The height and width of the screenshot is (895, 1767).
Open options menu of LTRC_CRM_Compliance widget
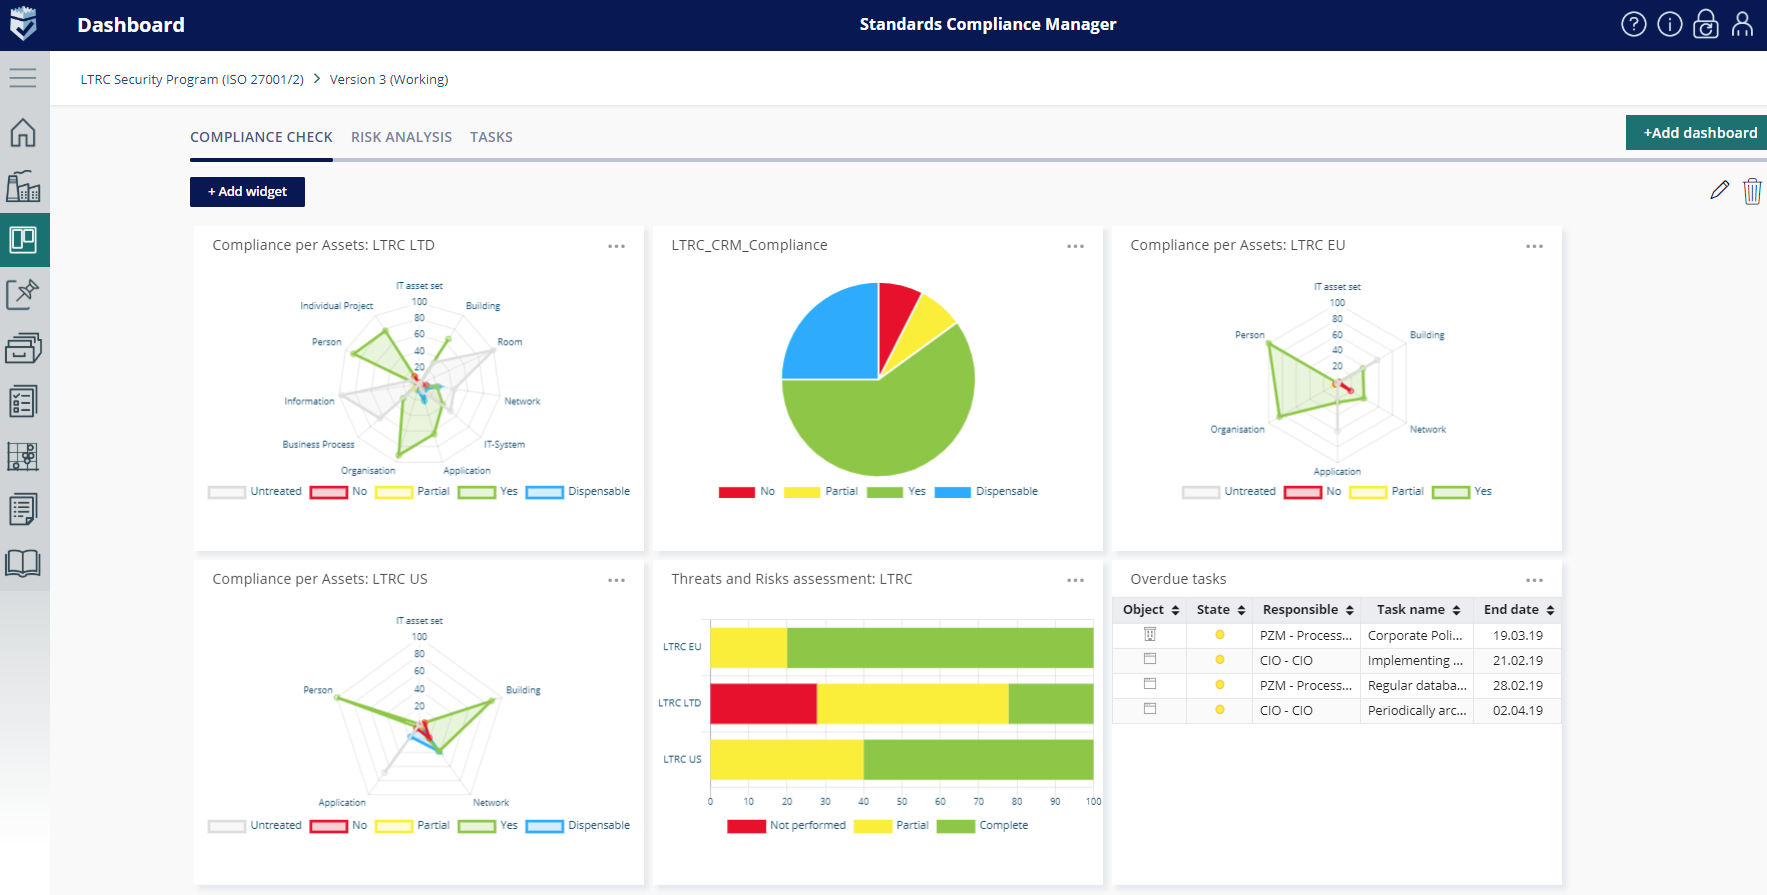coord(1075,246)
